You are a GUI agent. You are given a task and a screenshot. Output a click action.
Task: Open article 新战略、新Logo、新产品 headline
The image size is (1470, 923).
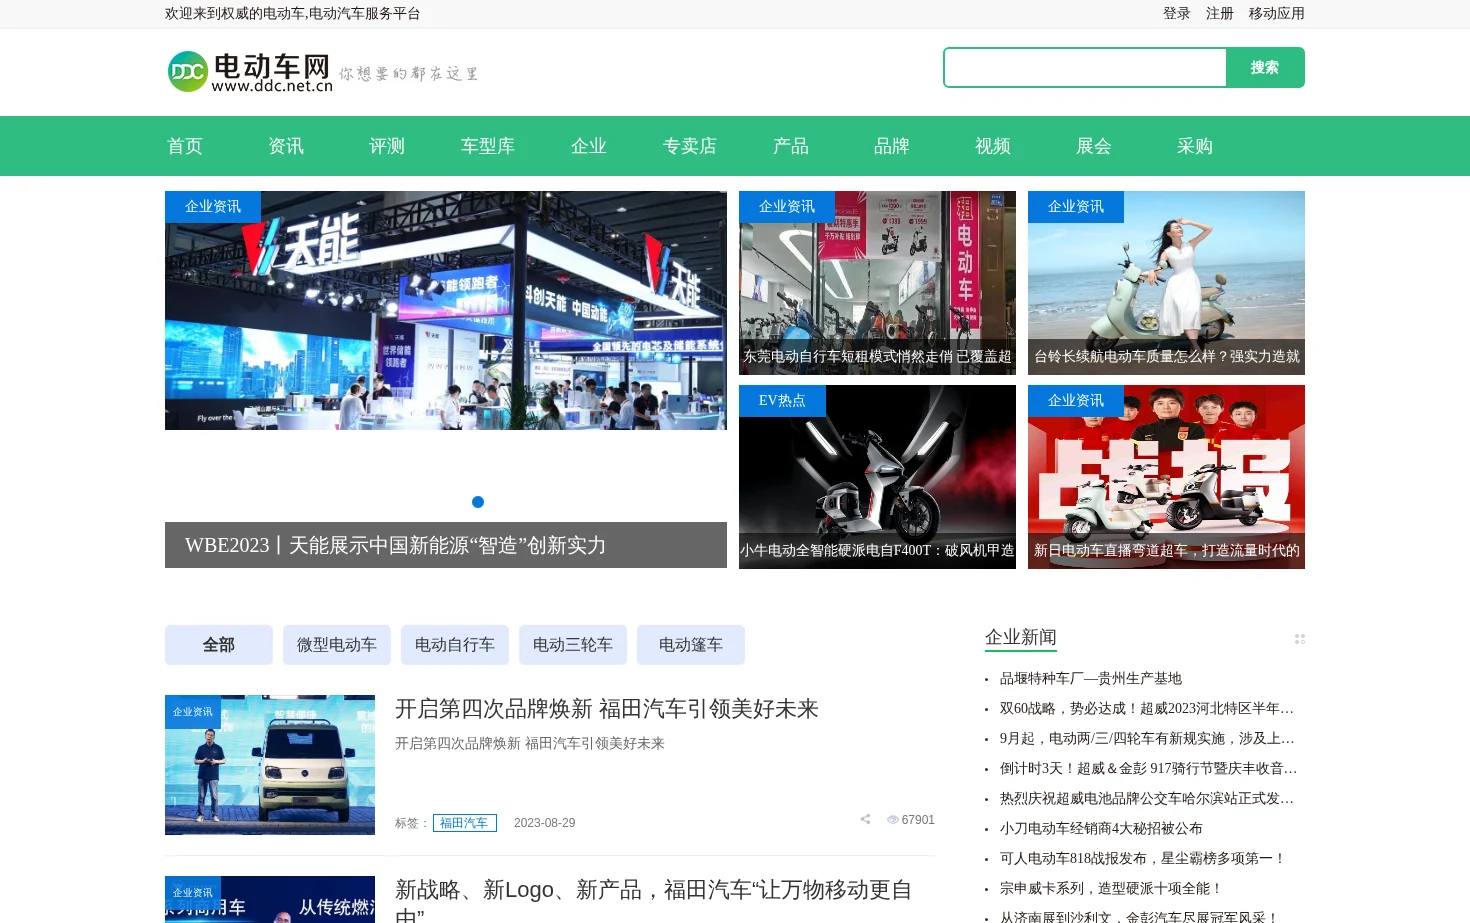pyautogui.click(x=654, y=900)
